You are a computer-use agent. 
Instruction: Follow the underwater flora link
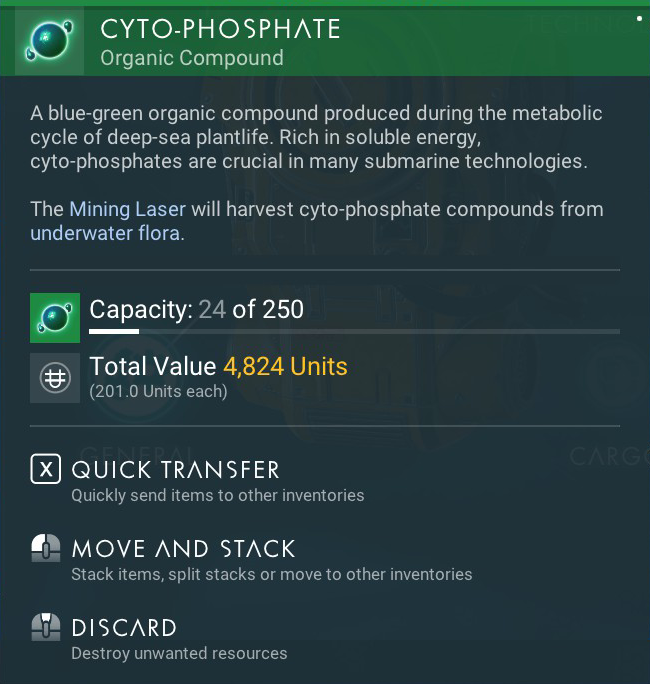pos(106,234)
